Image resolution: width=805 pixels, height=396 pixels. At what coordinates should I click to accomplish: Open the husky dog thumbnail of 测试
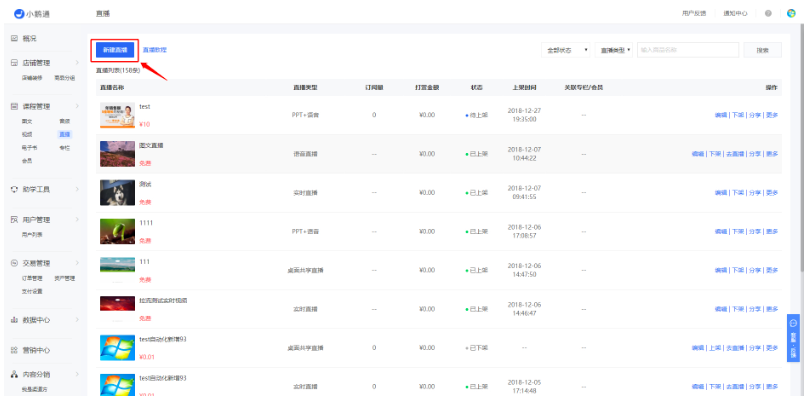(x=118, y=193)
